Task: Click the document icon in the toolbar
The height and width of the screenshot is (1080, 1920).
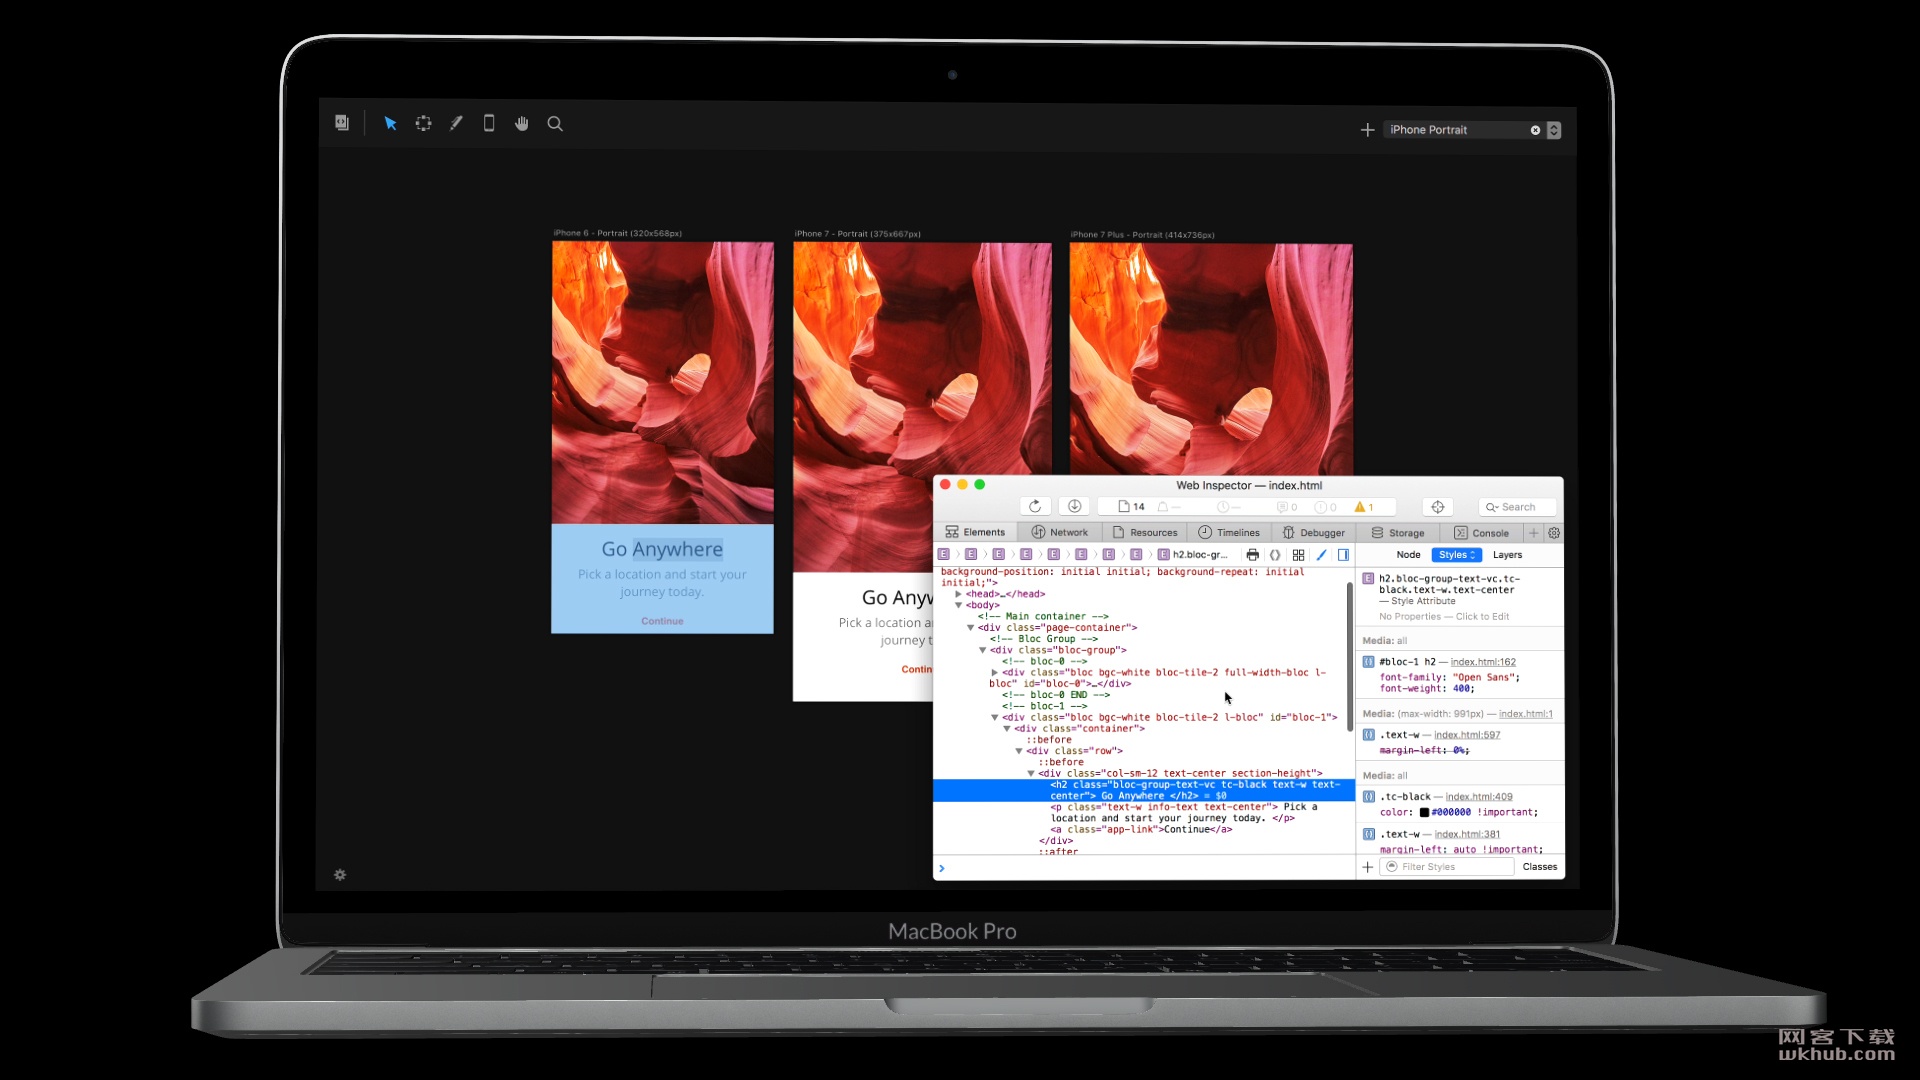Action: (342, 123)
